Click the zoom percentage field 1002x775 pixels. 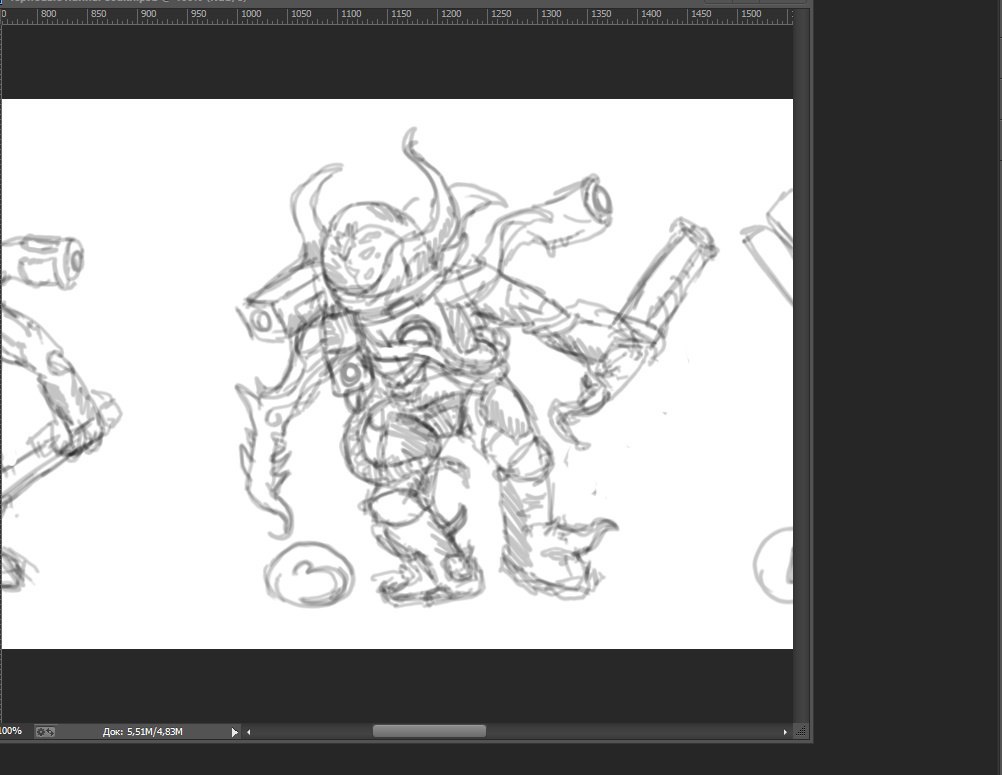click(12, 732)
